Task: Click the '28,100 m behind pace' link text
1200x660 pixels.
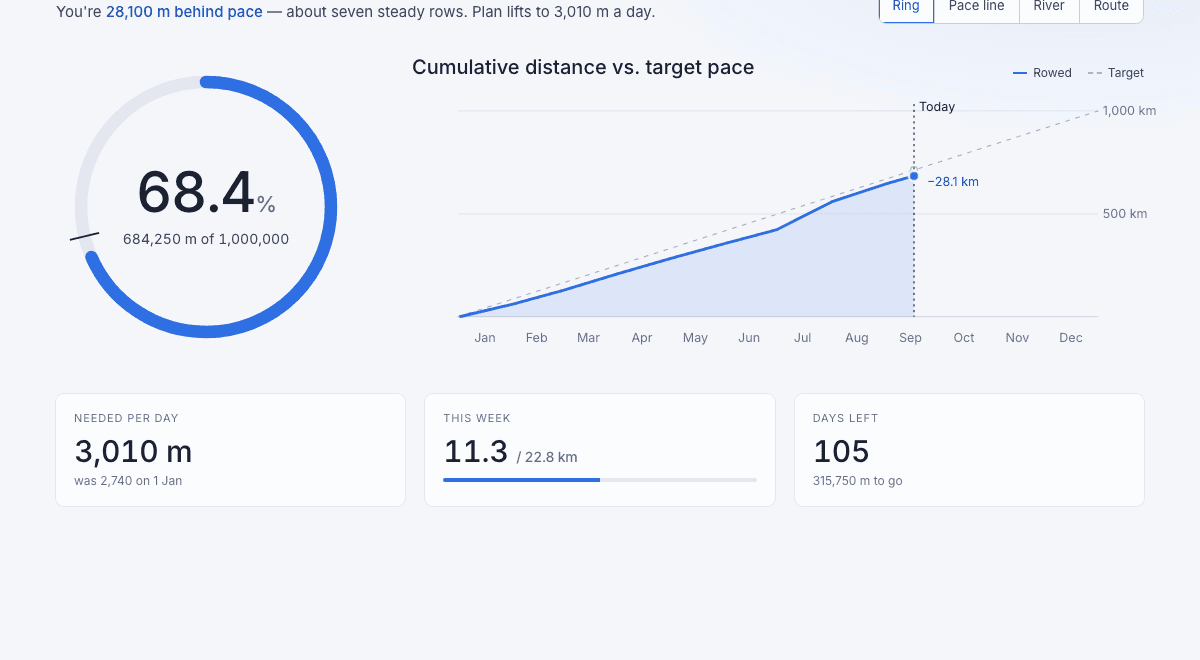Action: (x=184, y=12)
